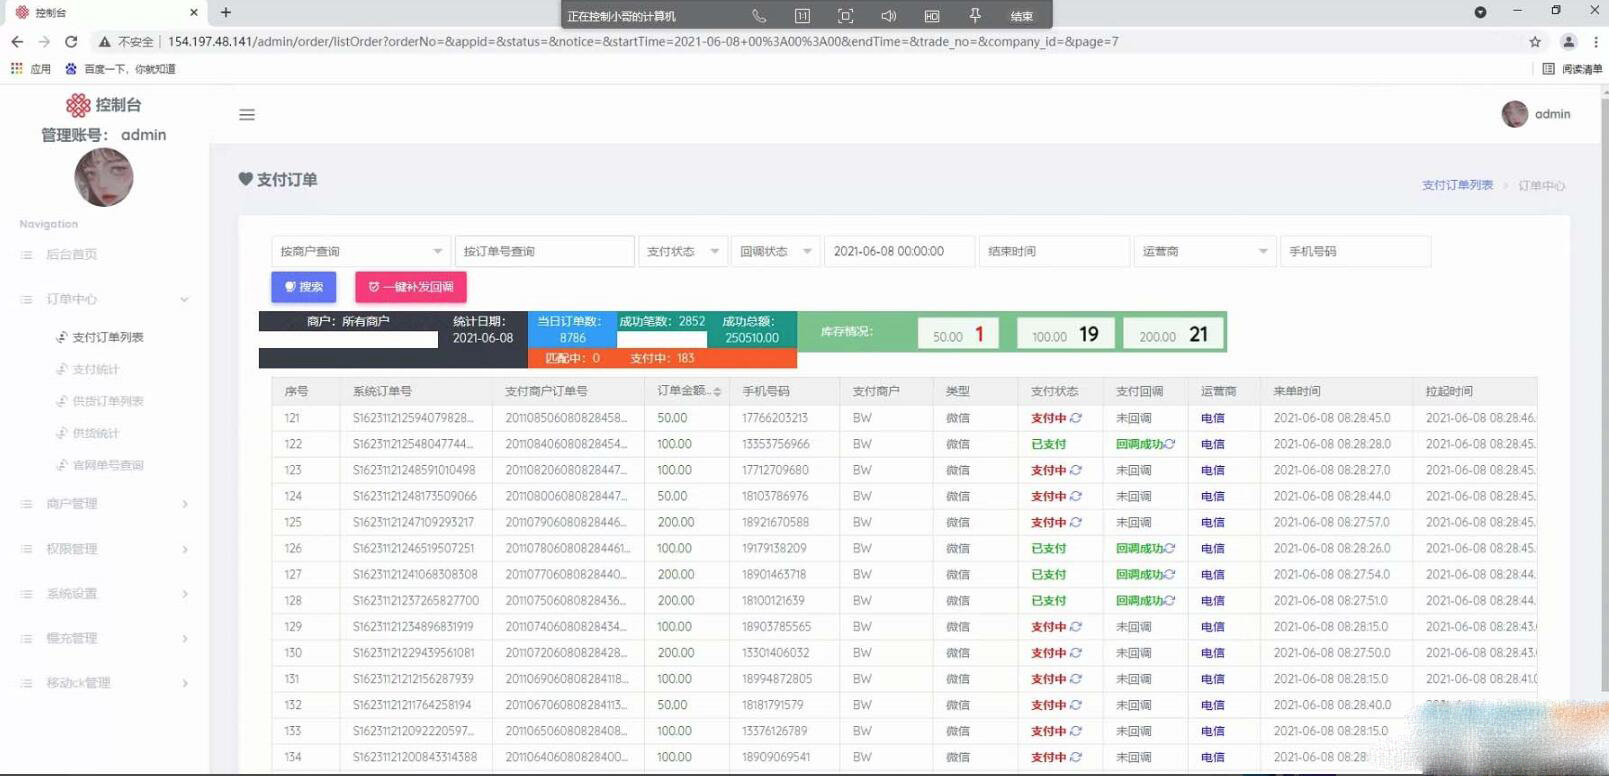Click the pin icon in the remote control bar
The image size is (1609, 776).
[975, 16]
